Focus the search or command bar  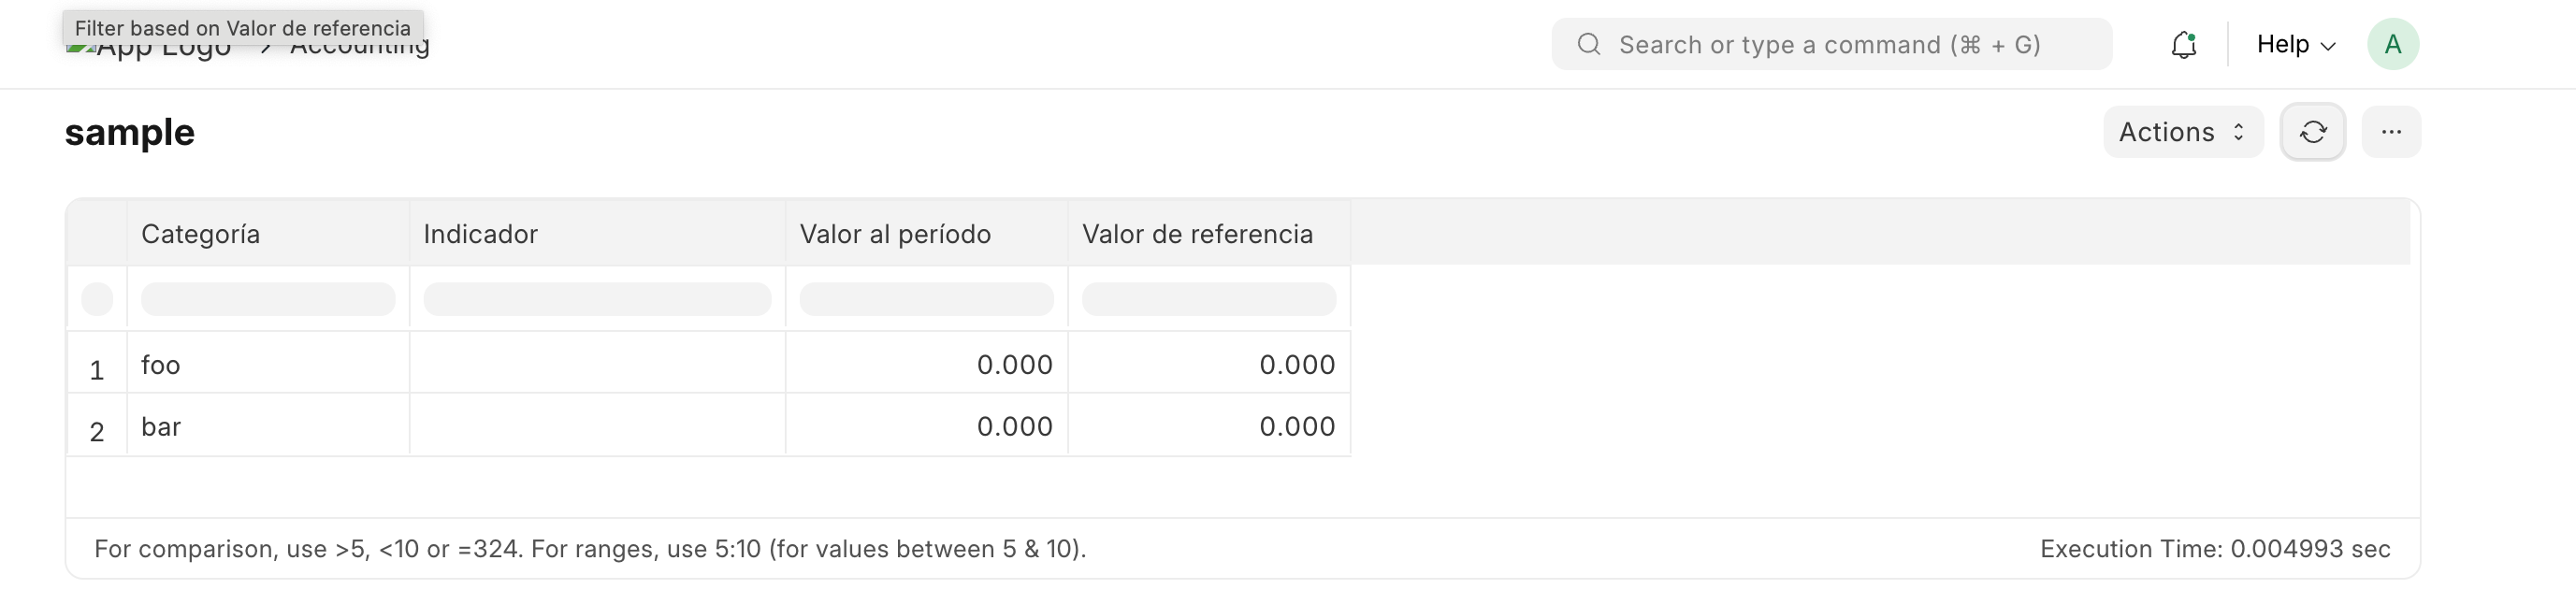pyautogui.click(x=1832, y=44)
